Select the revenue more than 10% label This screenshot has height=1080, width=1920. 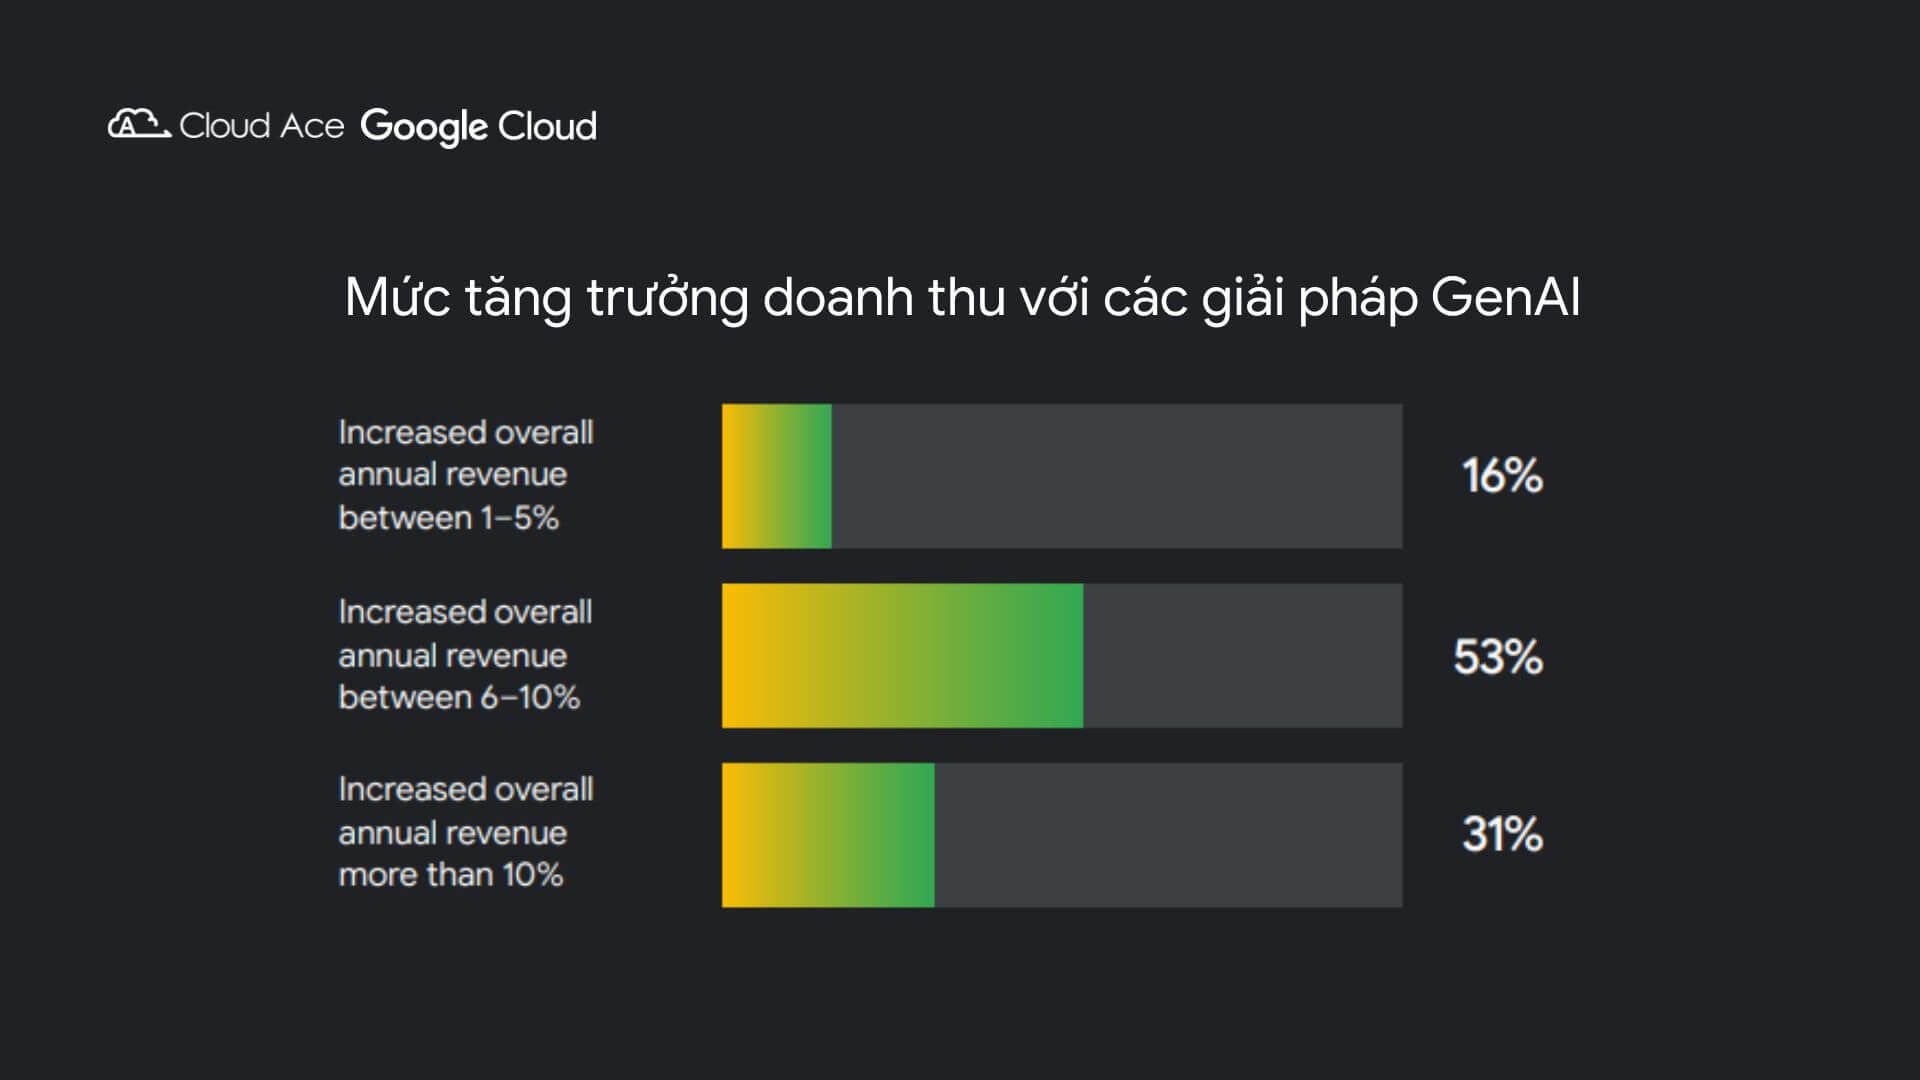pos(465,832)
